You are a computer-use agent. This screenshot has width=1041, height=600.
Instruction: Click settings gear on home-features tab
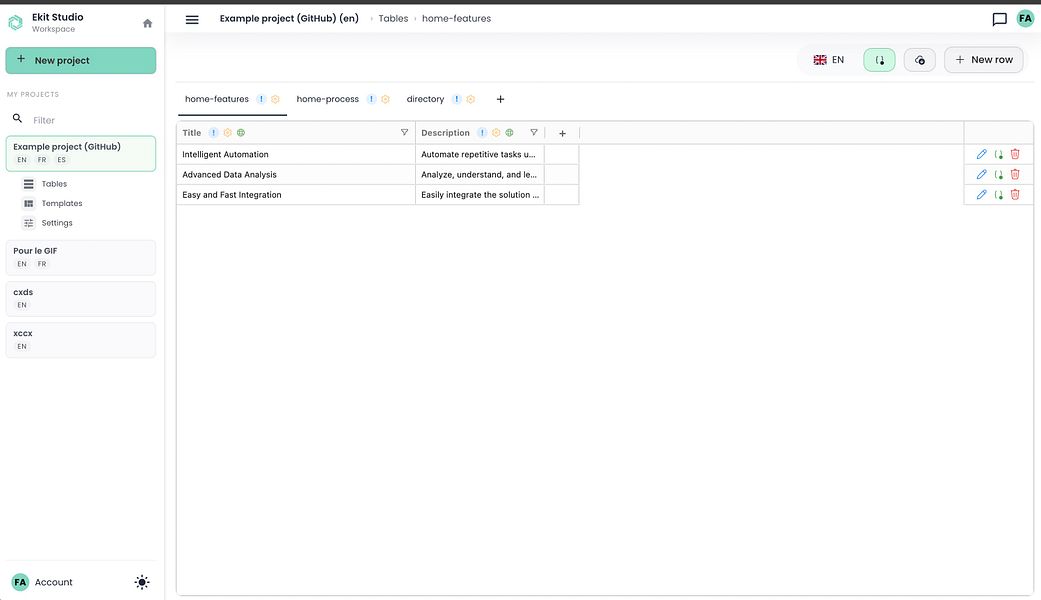click(275, 99)
